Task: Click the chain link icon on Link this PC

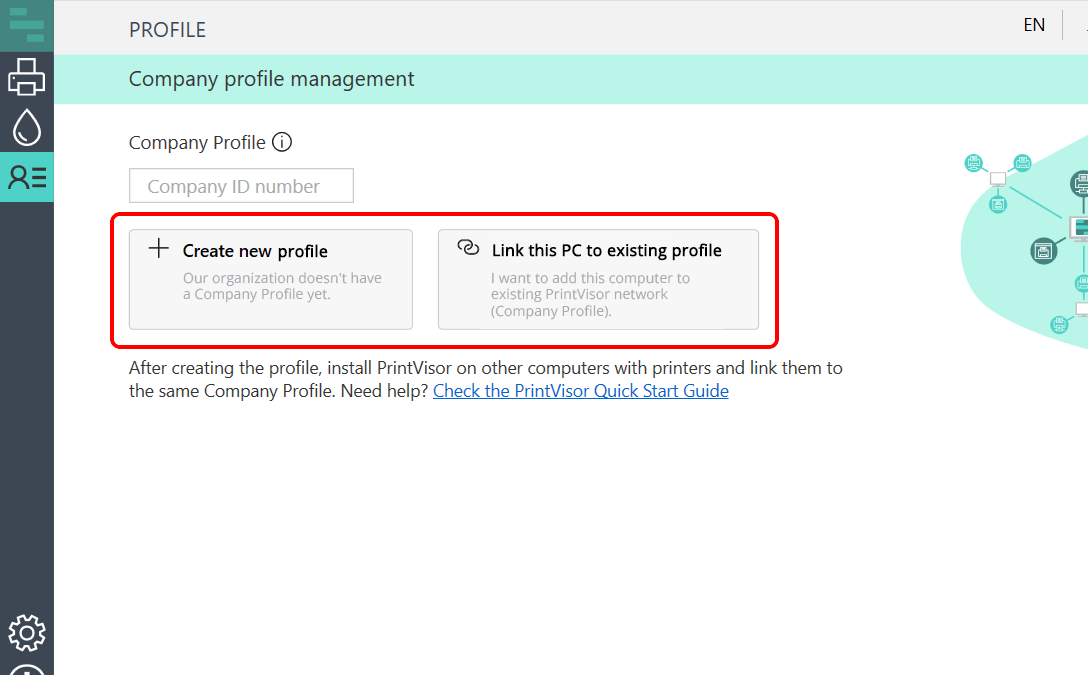Action: tap(467, 248)
